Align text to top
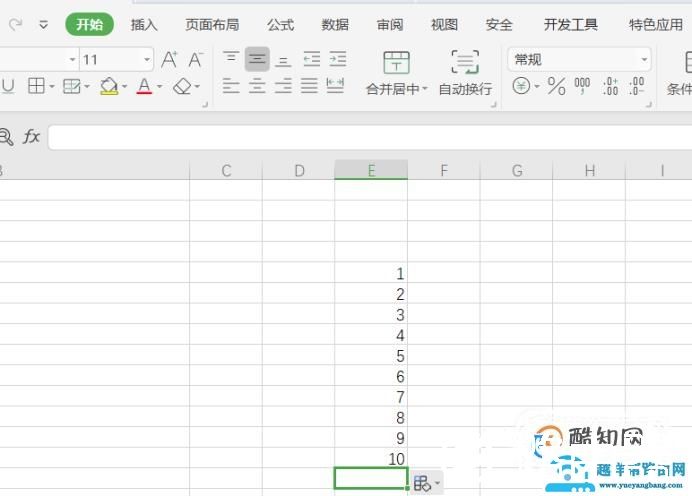692x496 pixels. (231, 58)
